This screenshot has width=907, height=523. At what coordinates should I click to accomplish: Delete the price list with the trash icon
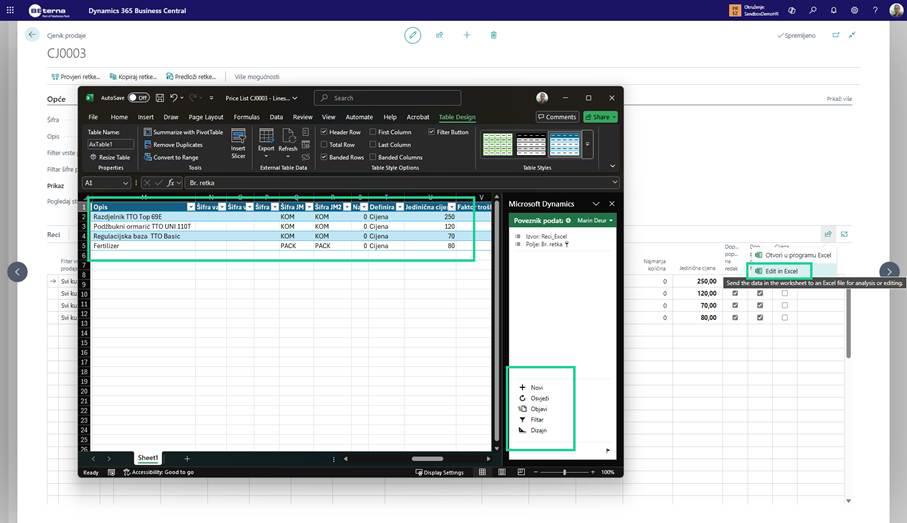(x=493, y=35)
